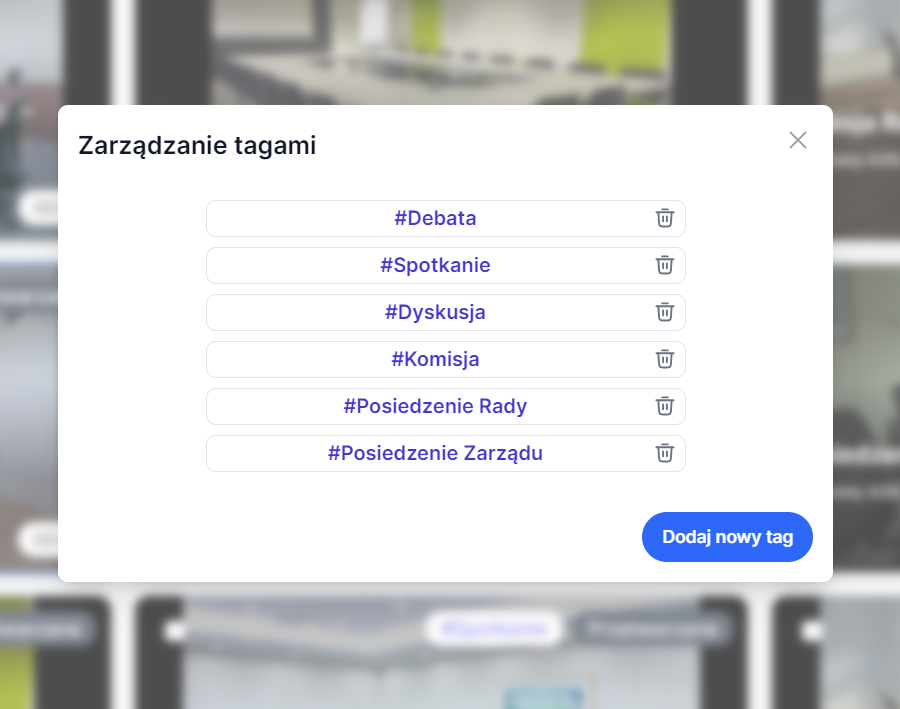Screen dimensions: 900x709
Task: Click the Zarządzanie tagami dialog heading
Action: tap(197, 146)
